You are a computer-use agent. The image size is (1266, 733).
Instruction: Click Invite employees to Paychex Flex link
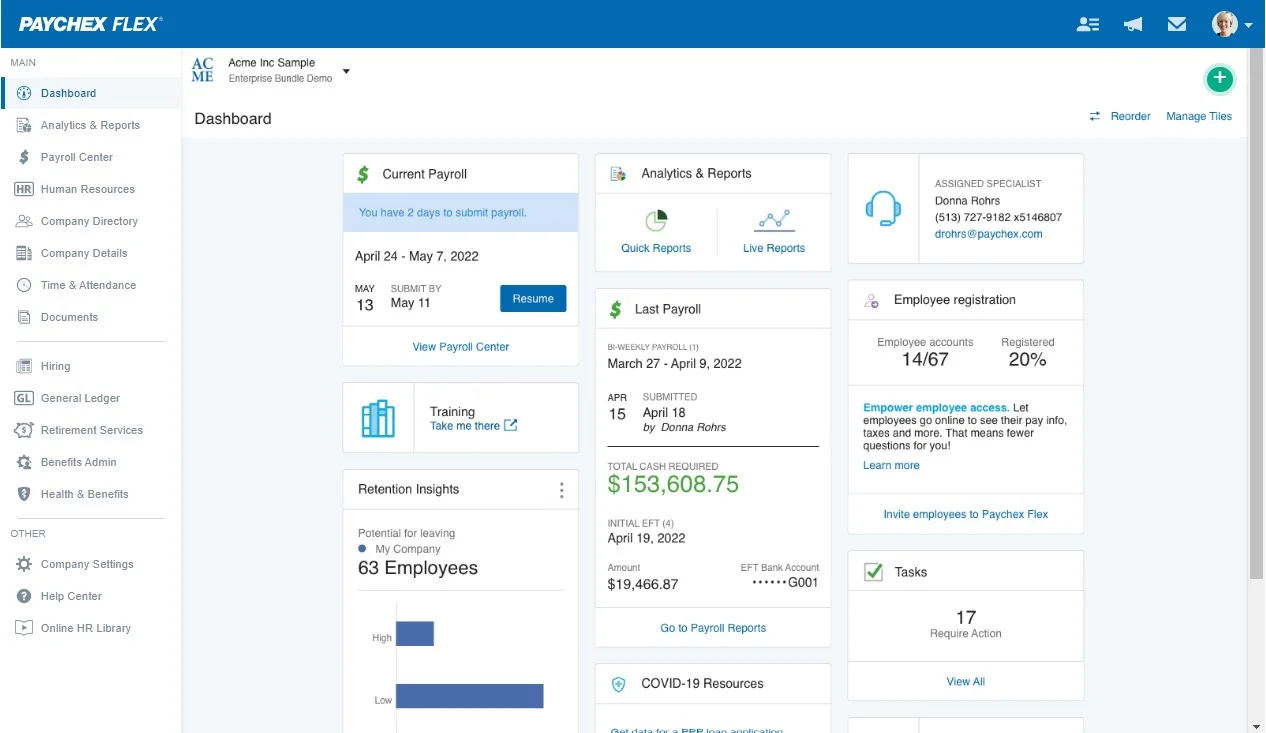(965, 514)
